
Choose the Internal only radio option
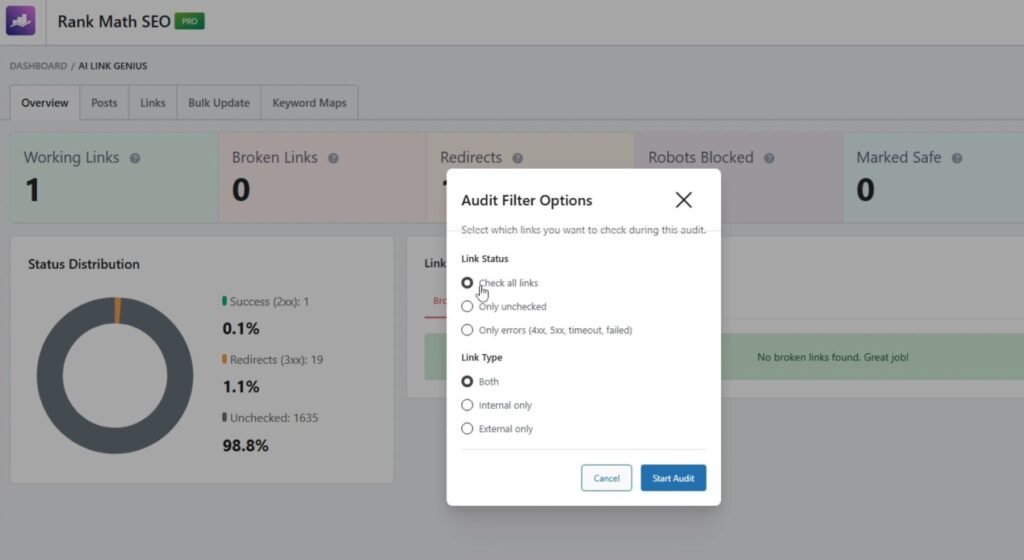click(x=467, y=405)
